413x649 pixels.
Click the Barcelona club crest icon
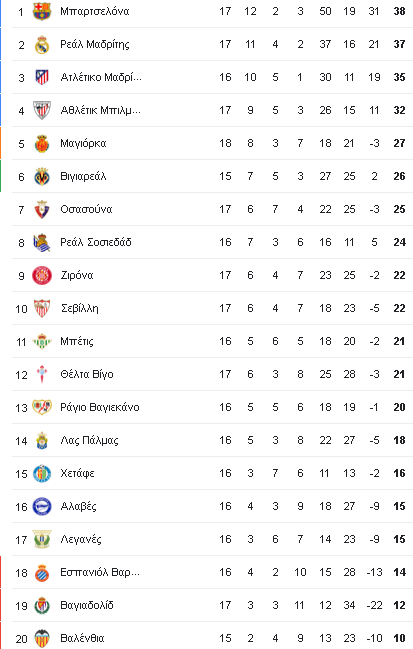(42, 11)
